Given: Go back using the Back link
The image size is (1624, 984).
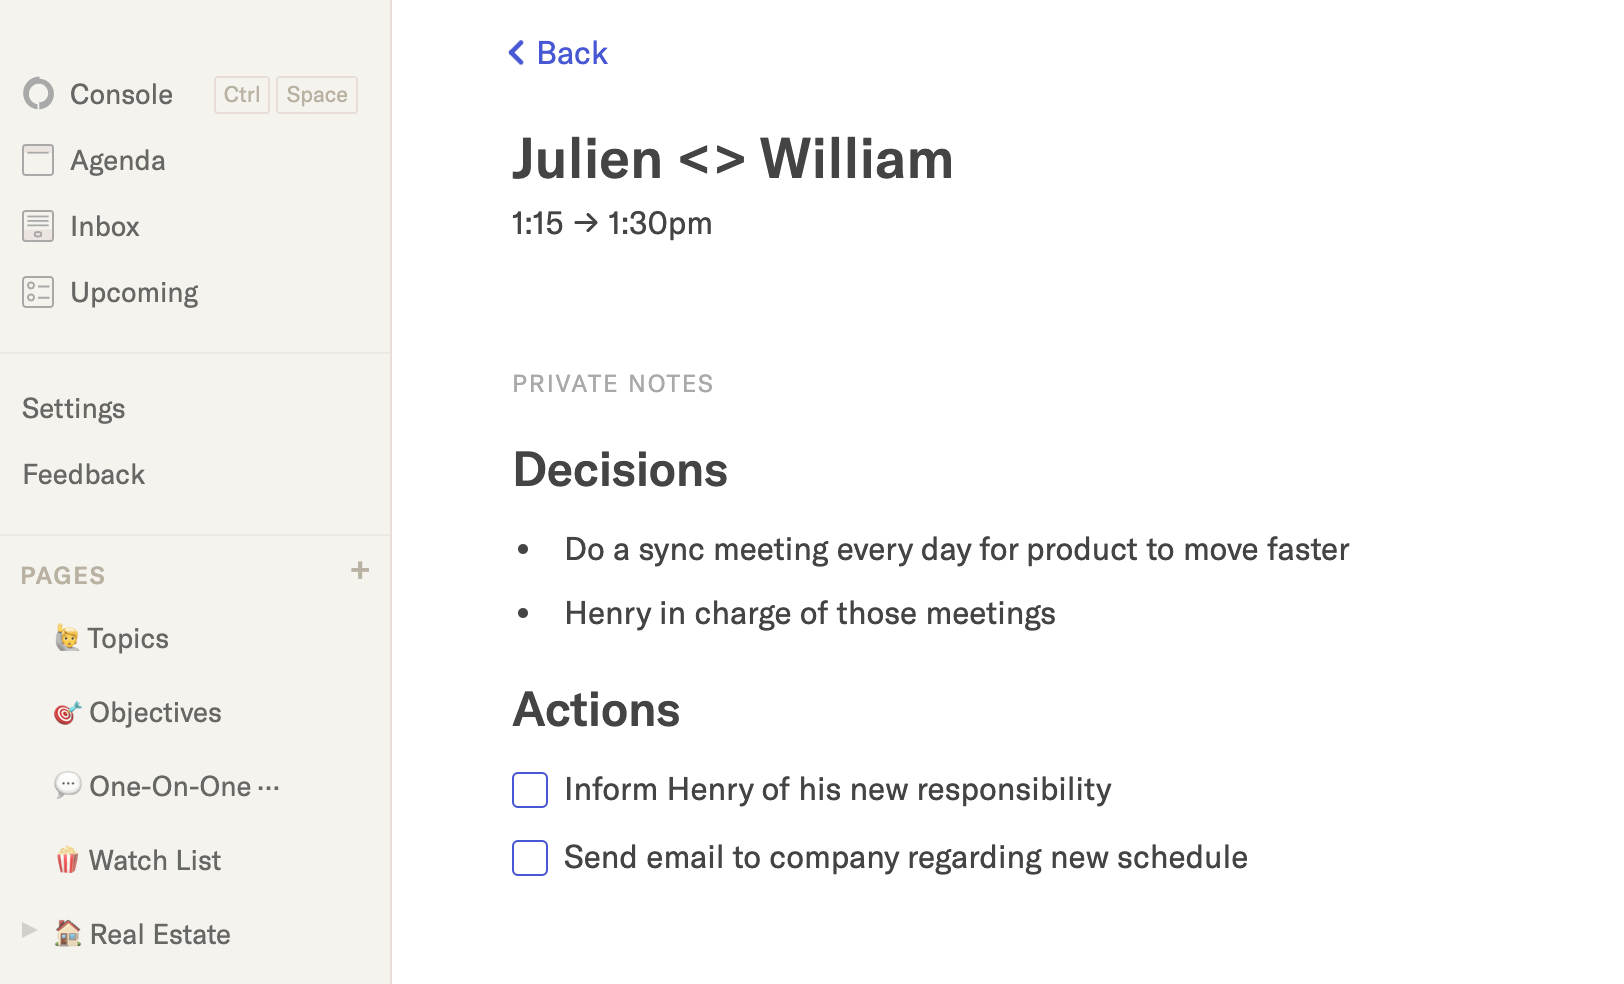Looking at the screenshot, I should click(x=558, y=53).
